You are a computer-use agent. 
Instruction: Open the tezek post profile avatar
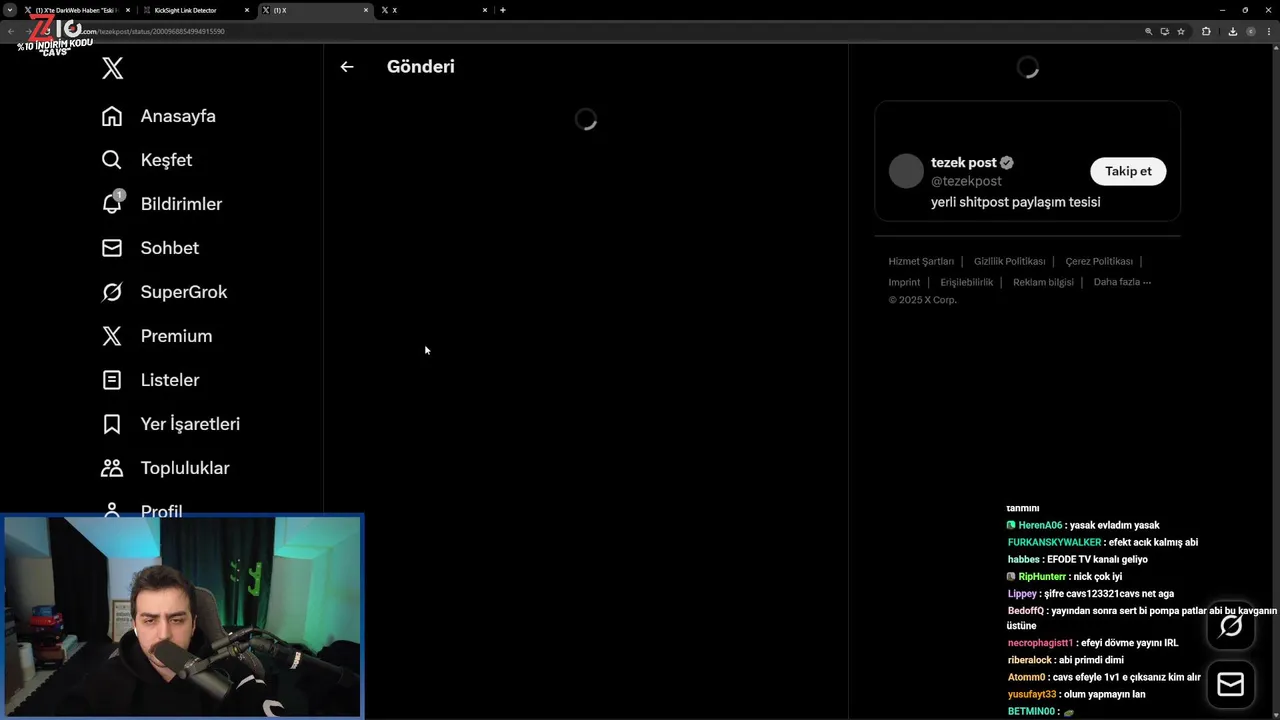pos(906,171)
